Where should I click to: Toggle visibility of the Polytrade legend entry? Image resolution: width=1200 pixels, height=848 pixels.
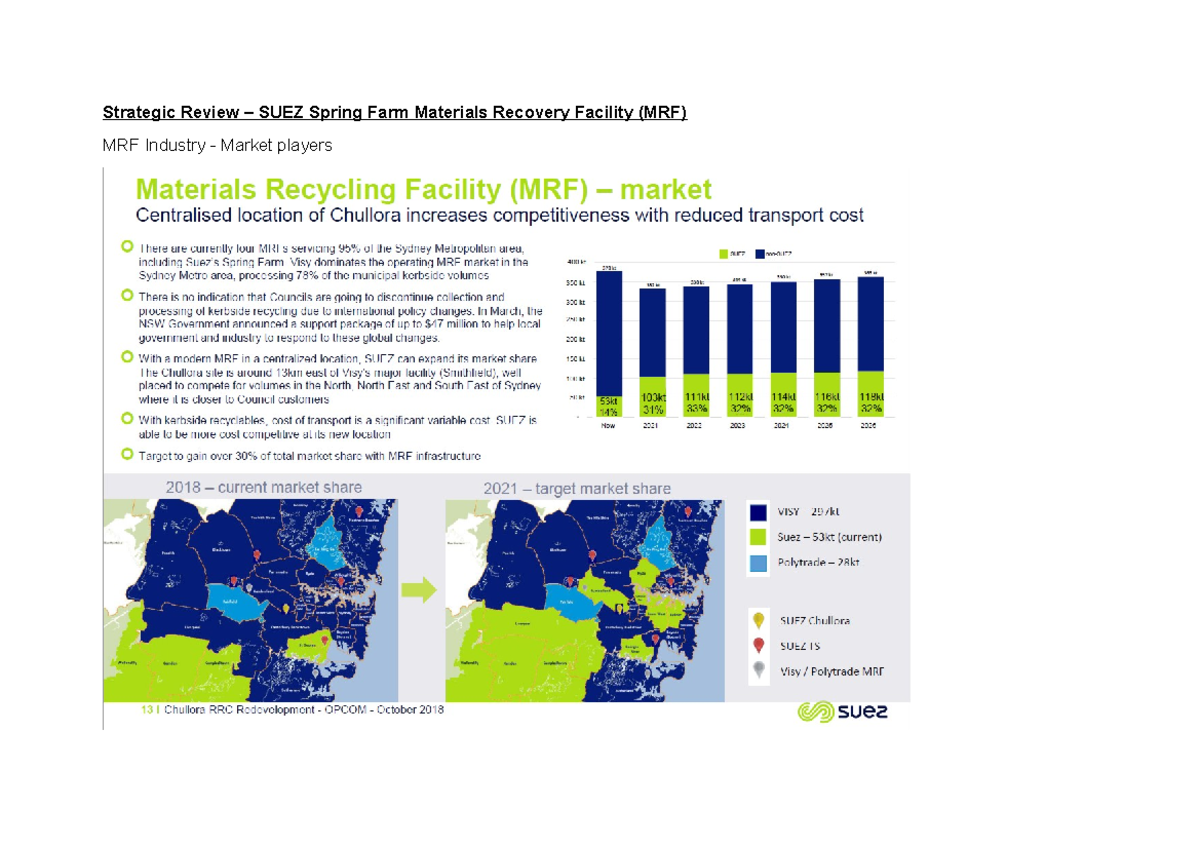[758, 563]
